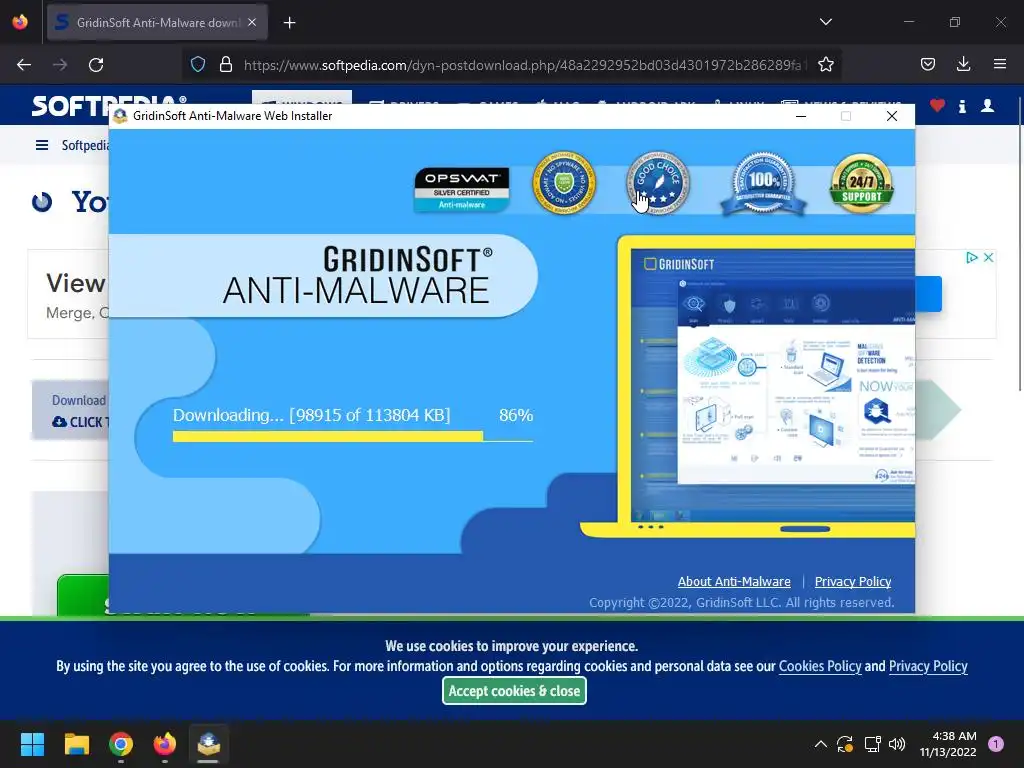This screenshot has height=768, width=1024.
Task: Click the 24/7 Support badge
Action: (x=861, y=184)
